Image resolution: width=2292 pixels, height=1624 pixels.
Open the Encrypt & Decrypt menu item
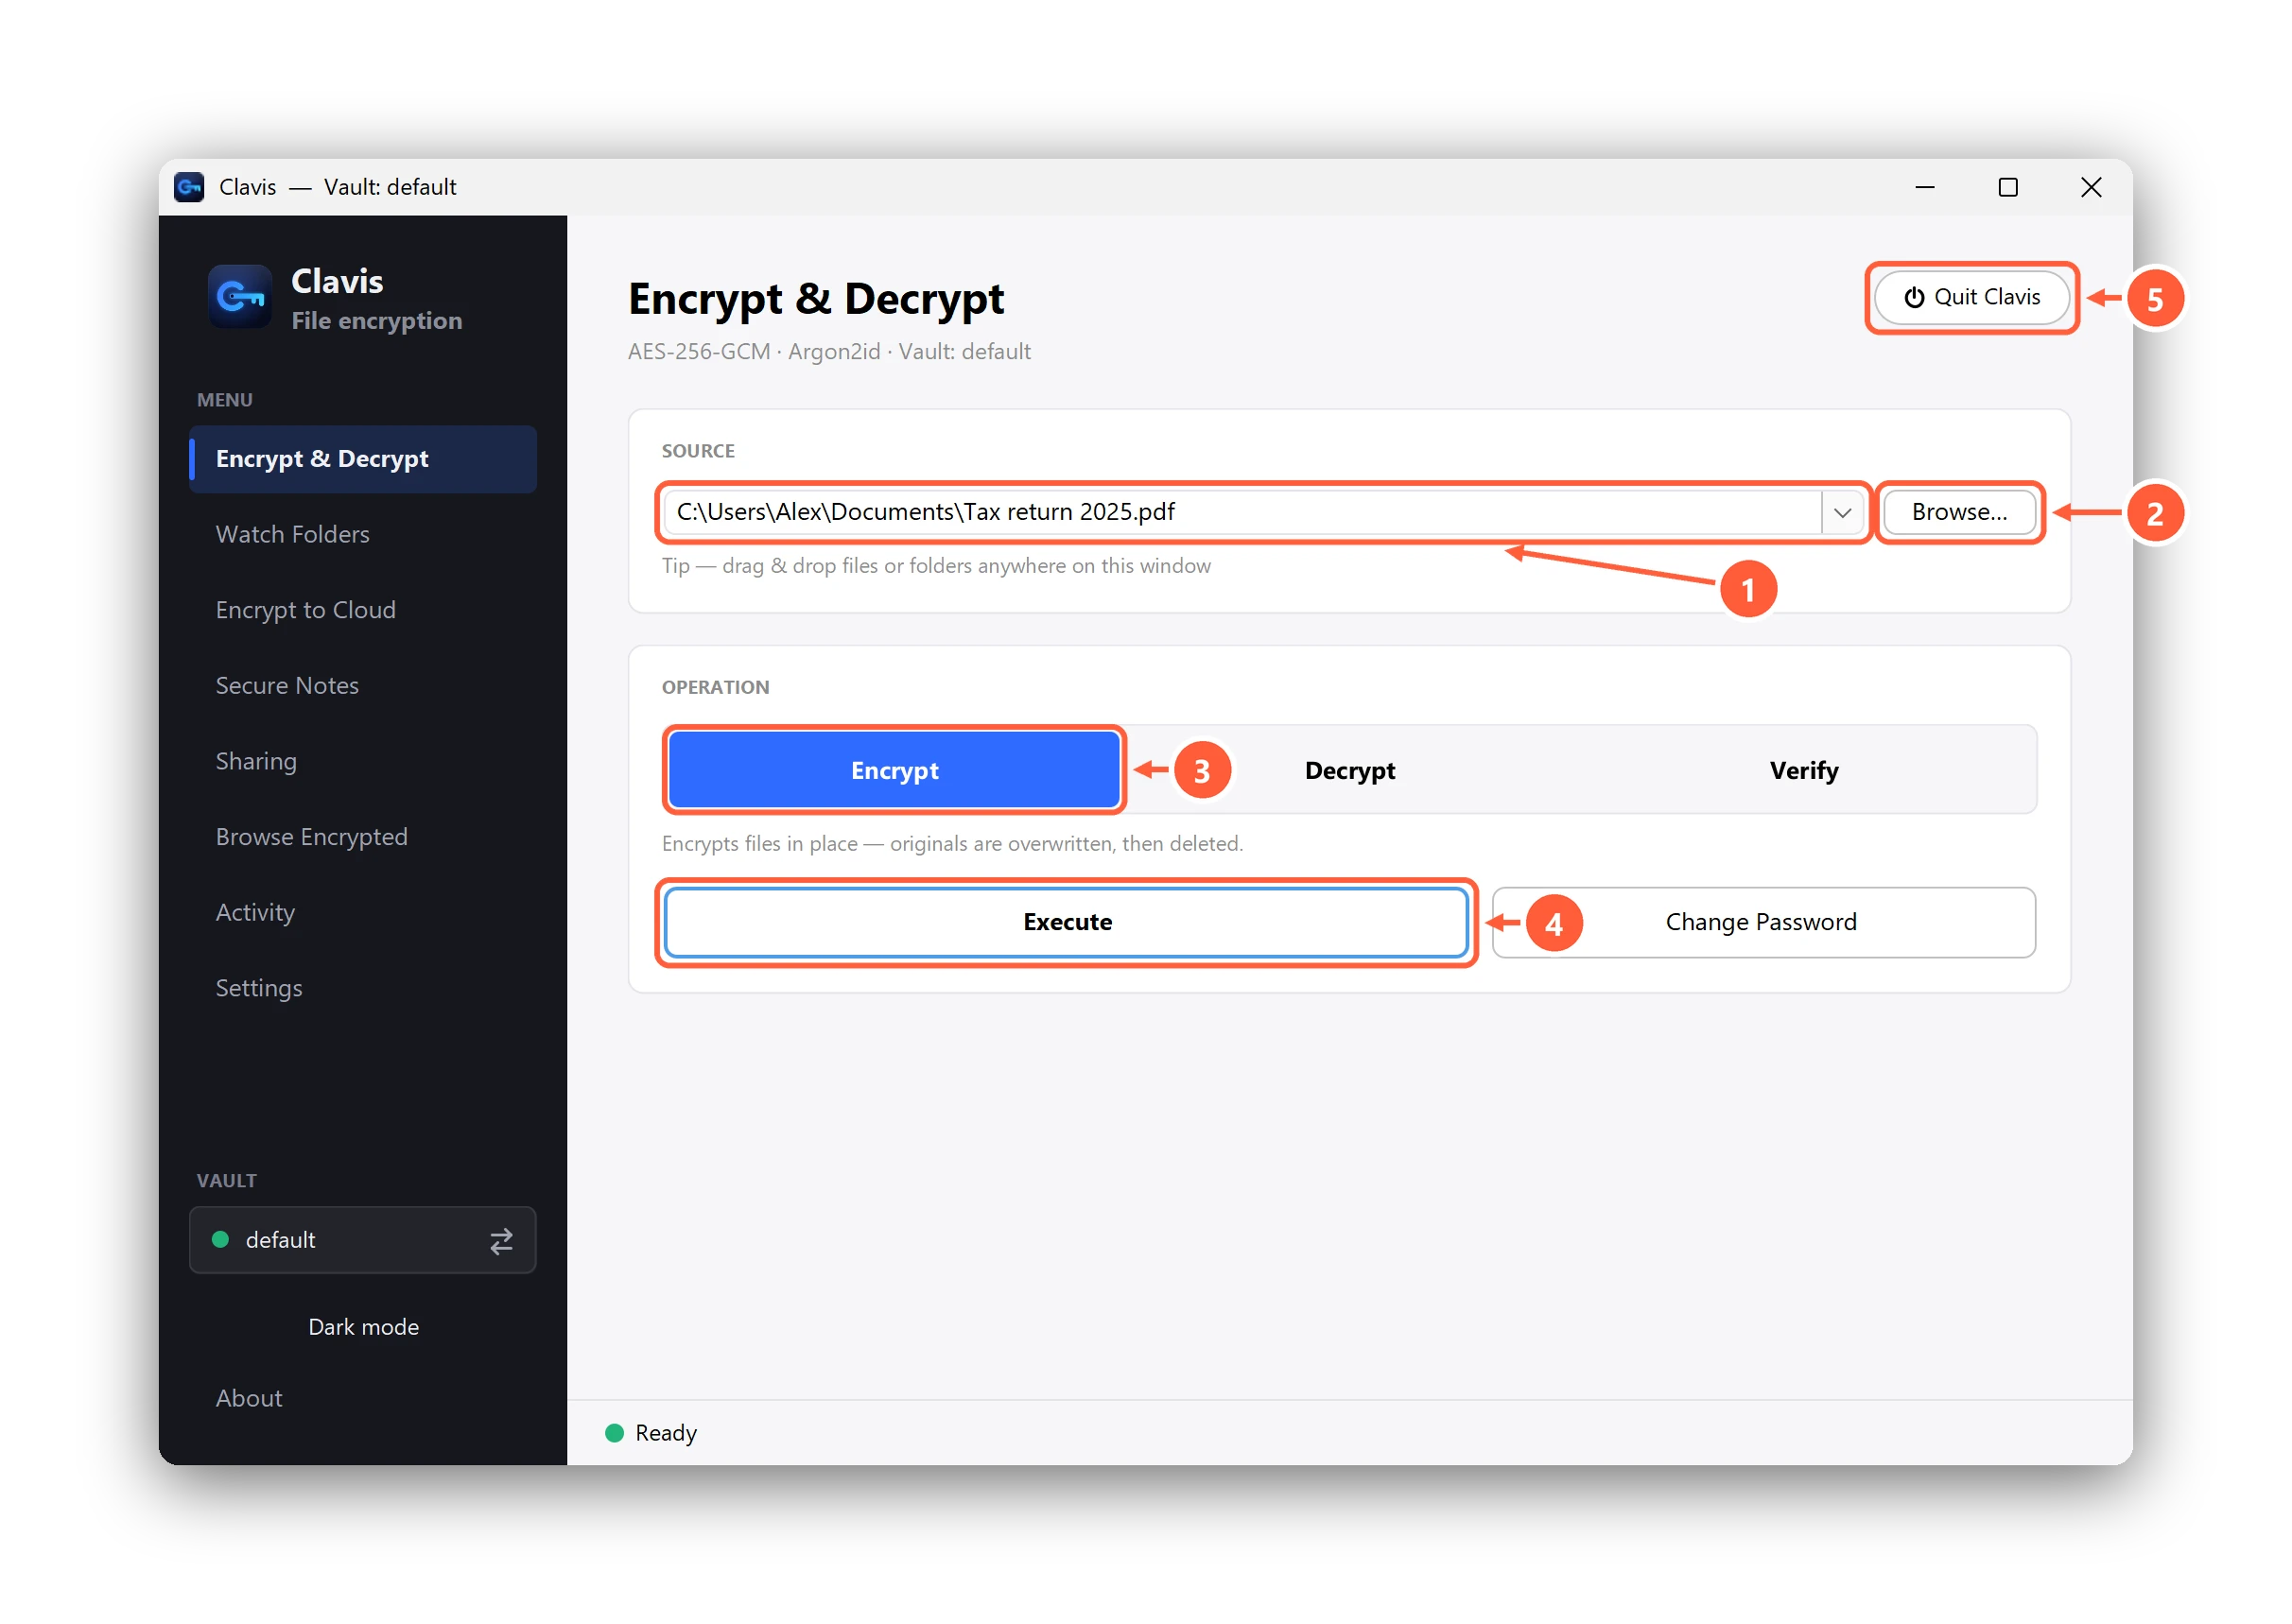tap(363, 459)
